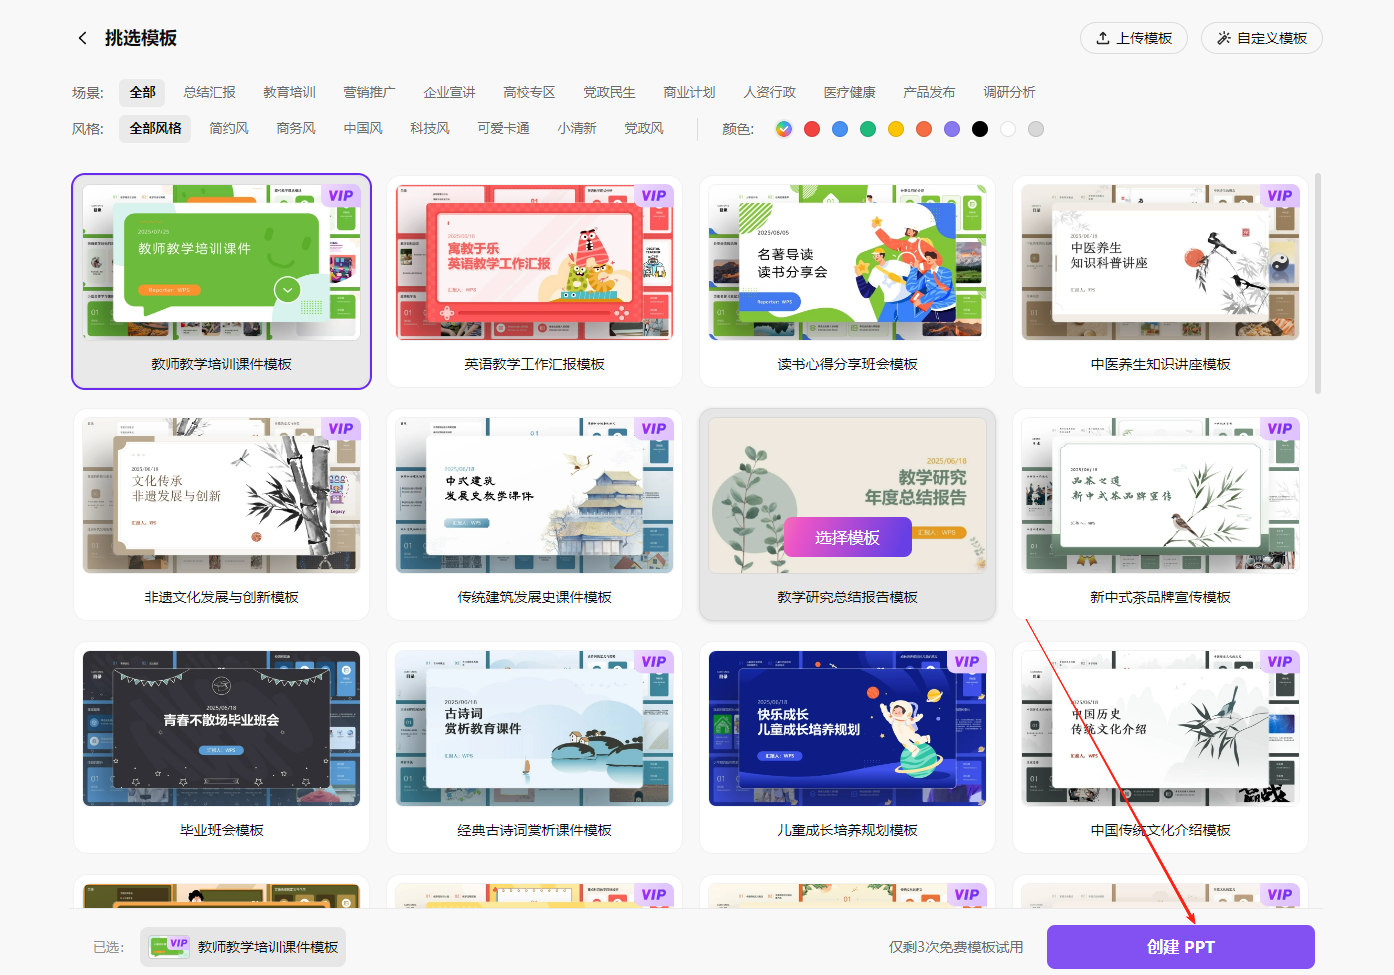This screenshot has width=1394, height=975.
Task: Click the VIP badge on 中医养生知识讲座模板
Action: pos(1280,196)
